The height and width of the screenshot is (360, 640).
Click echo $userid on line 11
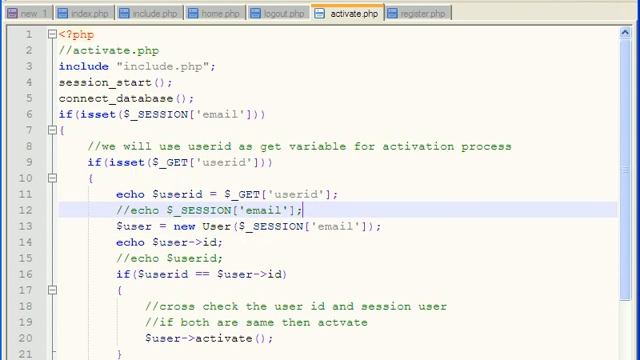159,194
